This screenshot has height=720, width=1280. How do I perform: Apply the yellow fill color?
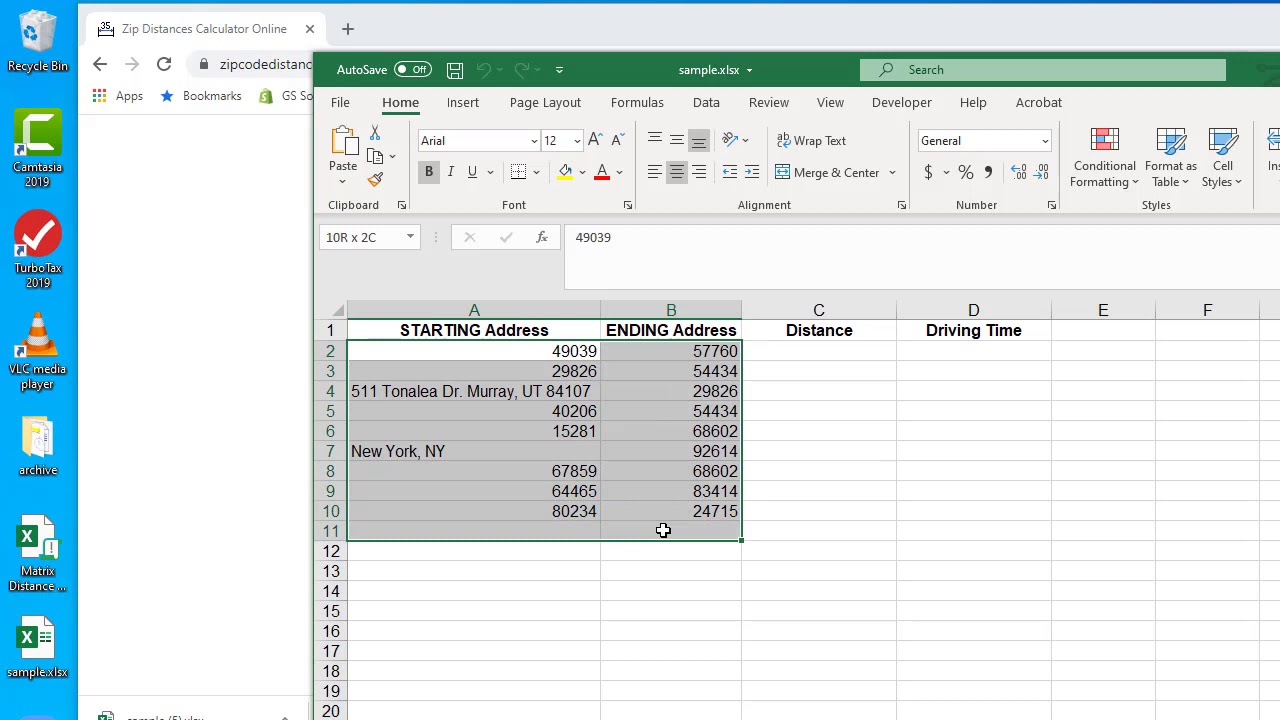[x=565, y=172]
